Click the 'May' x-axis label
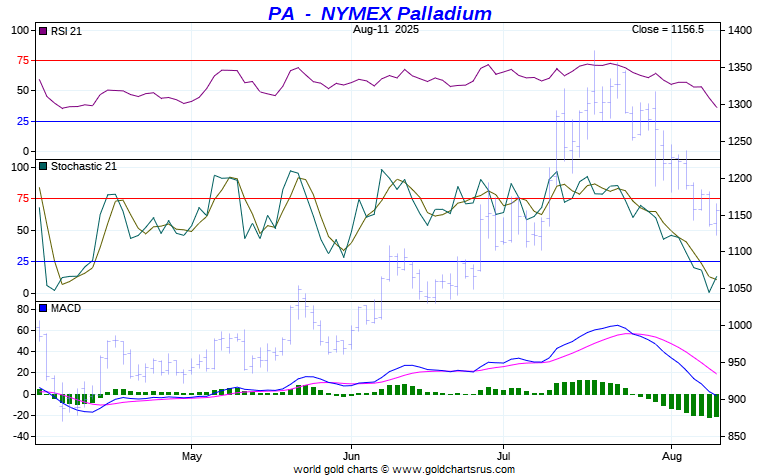The width and height of the screenshot is (760, 475). pyautogui.click(x=192, y=456)
